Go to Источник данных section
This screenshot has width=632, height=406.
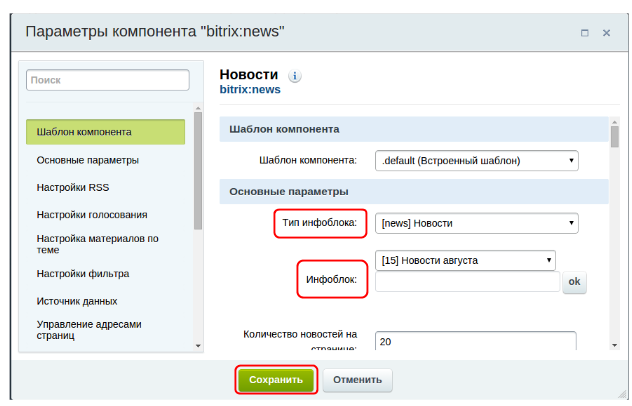coord(77,301)
